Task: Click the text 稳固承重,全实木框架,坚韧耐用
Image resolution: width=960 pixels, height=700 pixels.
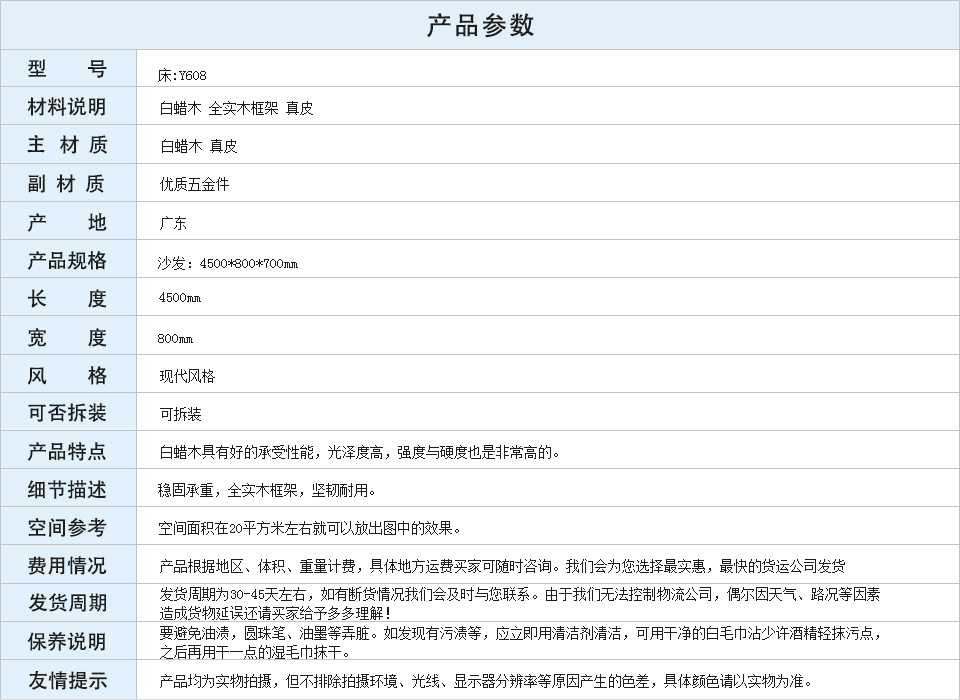Action: pyautogui.click(x=267, y=491)
